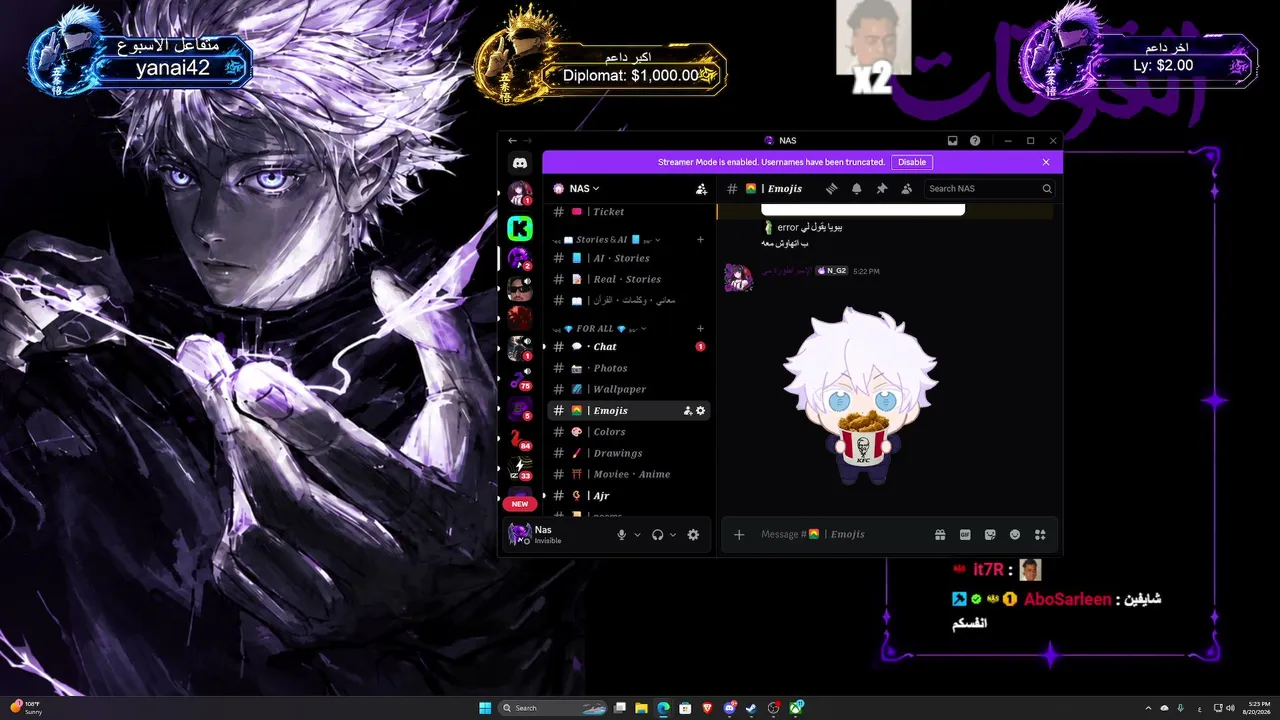The height and width of the screenshot is (720, 1280).
Task: Open the taskbar clock and date
Action: (x=1259, y=708)
